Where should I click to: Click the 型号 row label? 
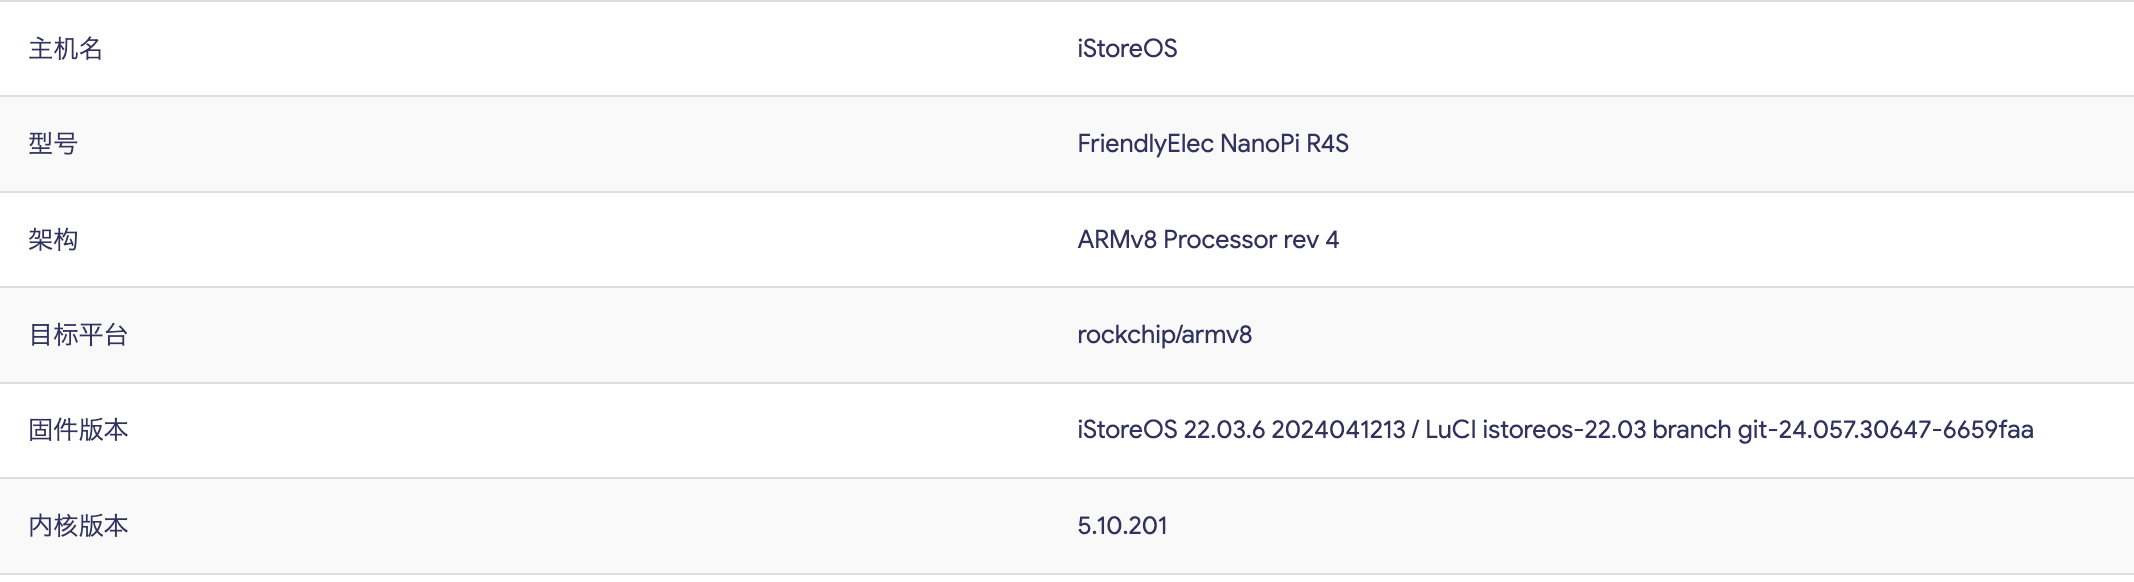click(x=53, y=144)
